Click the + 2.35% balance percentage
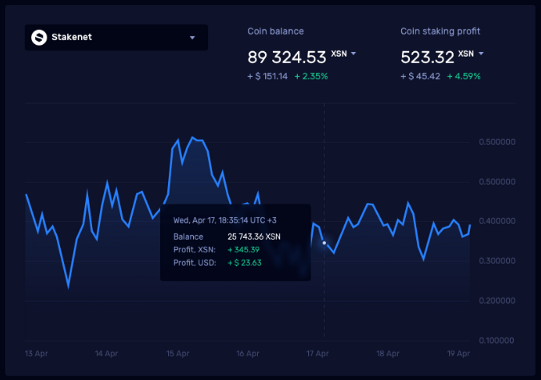The height and width of the screenshot is (380, 541). (311, 76)
